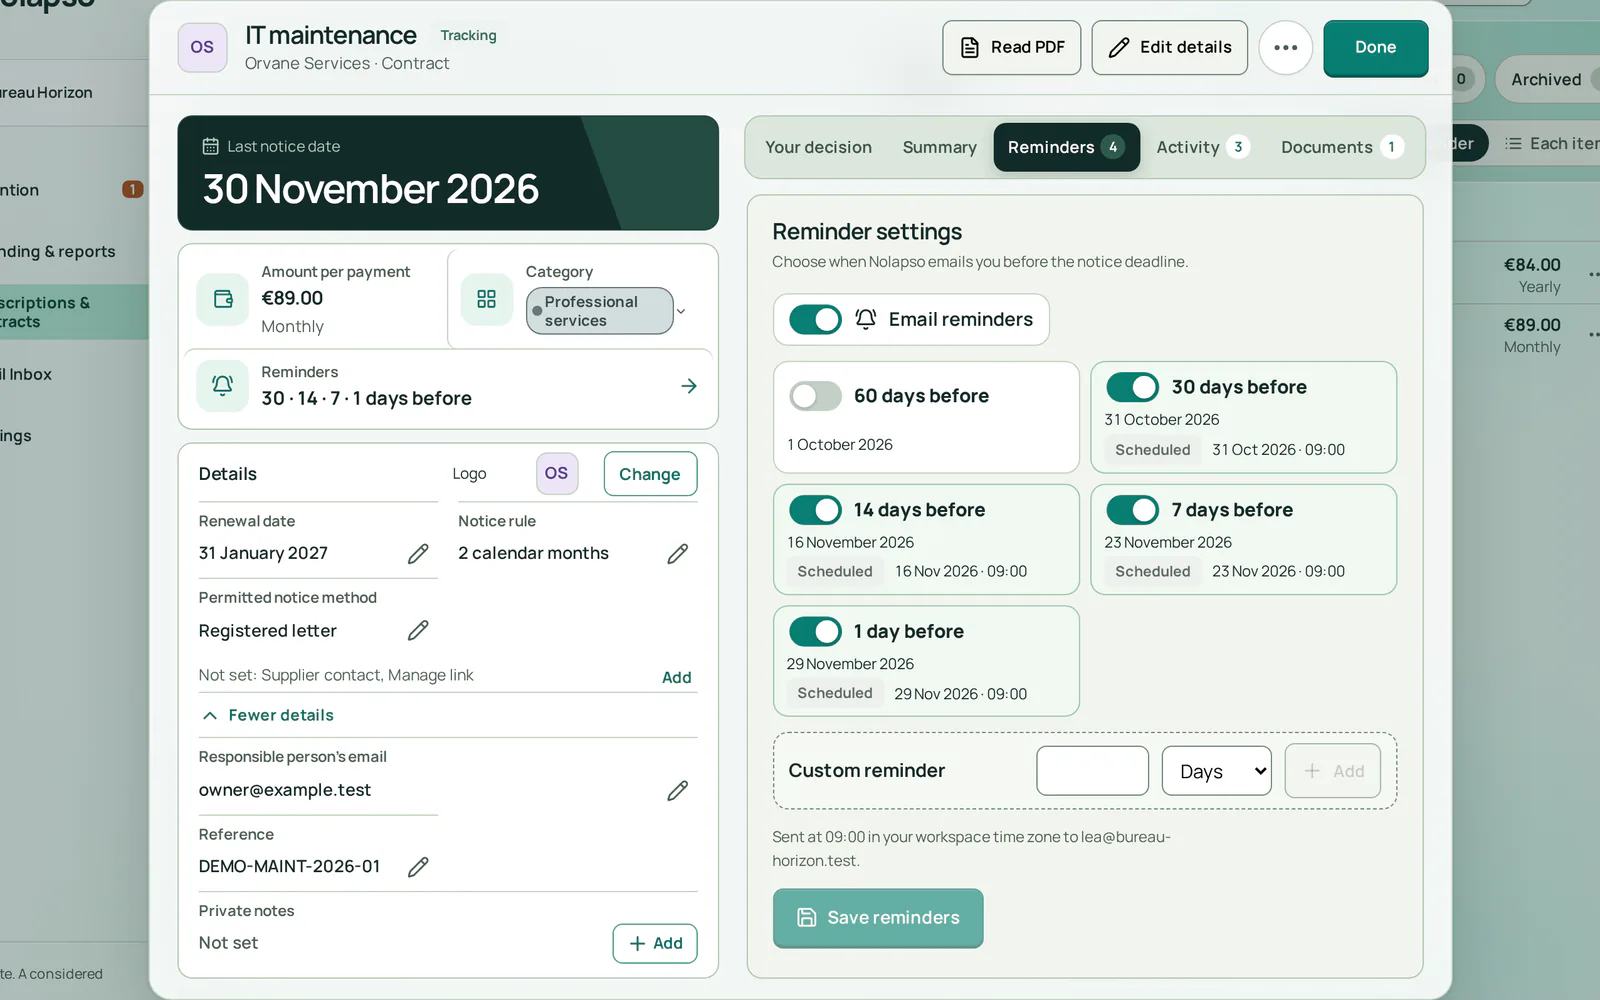Open the Professional services category dropdown
Screen dimensions: 1600x1000
607,311
